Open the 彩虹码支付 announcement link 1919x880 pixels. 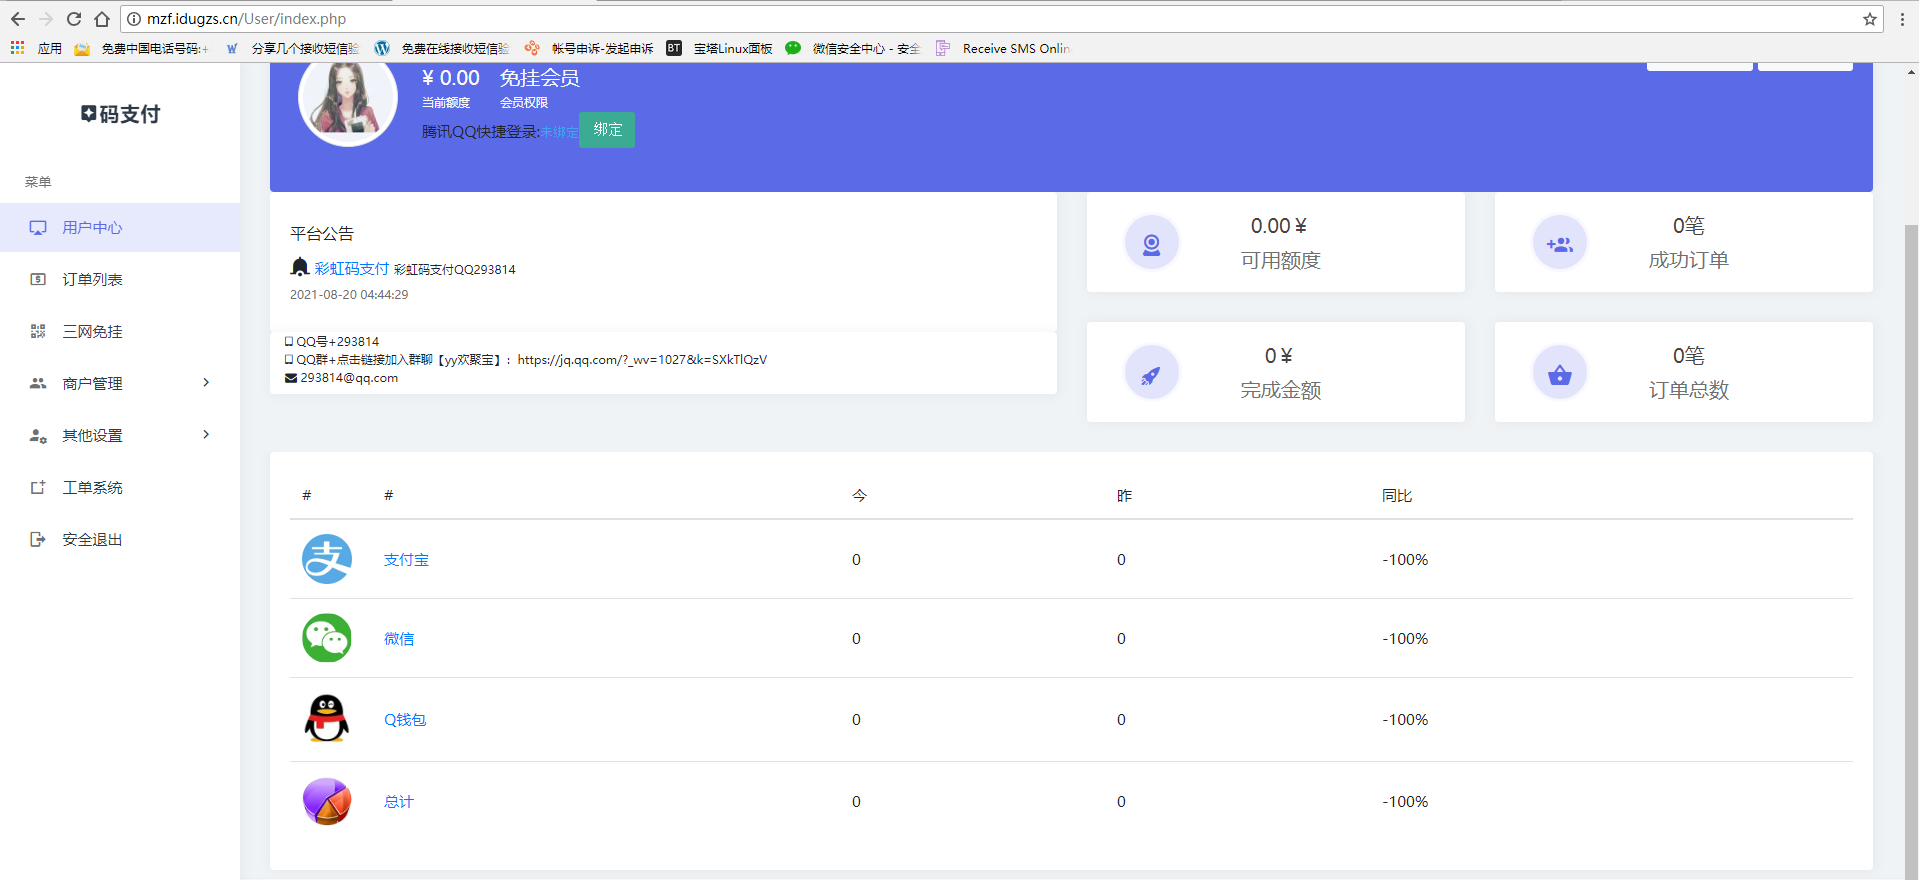point(351,268)
